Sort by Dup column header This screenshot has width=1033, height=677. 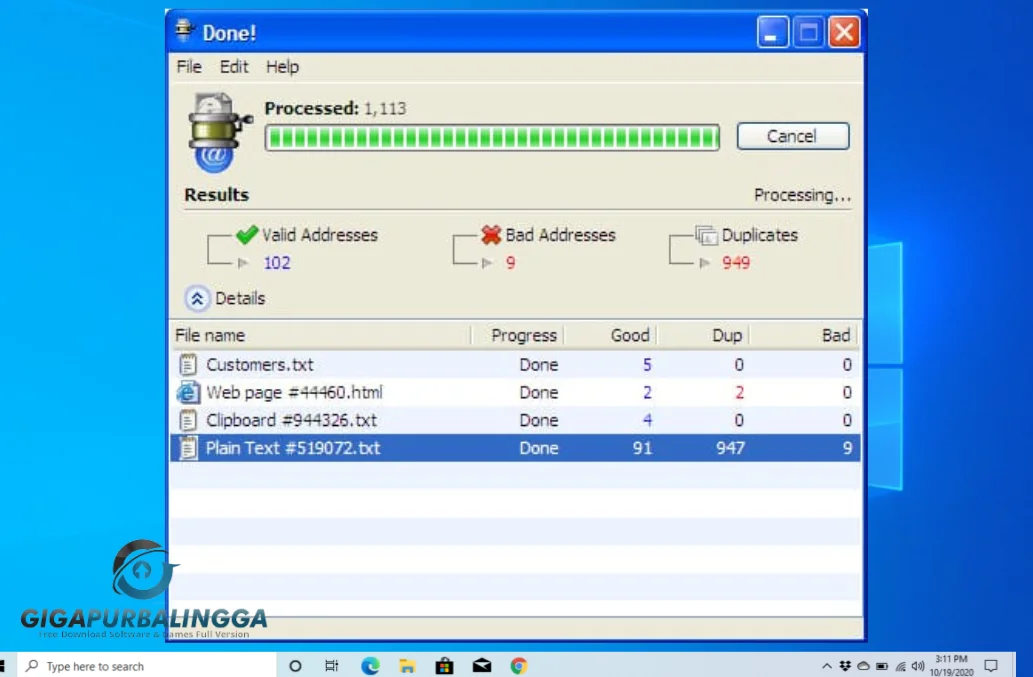coord(704,335)
